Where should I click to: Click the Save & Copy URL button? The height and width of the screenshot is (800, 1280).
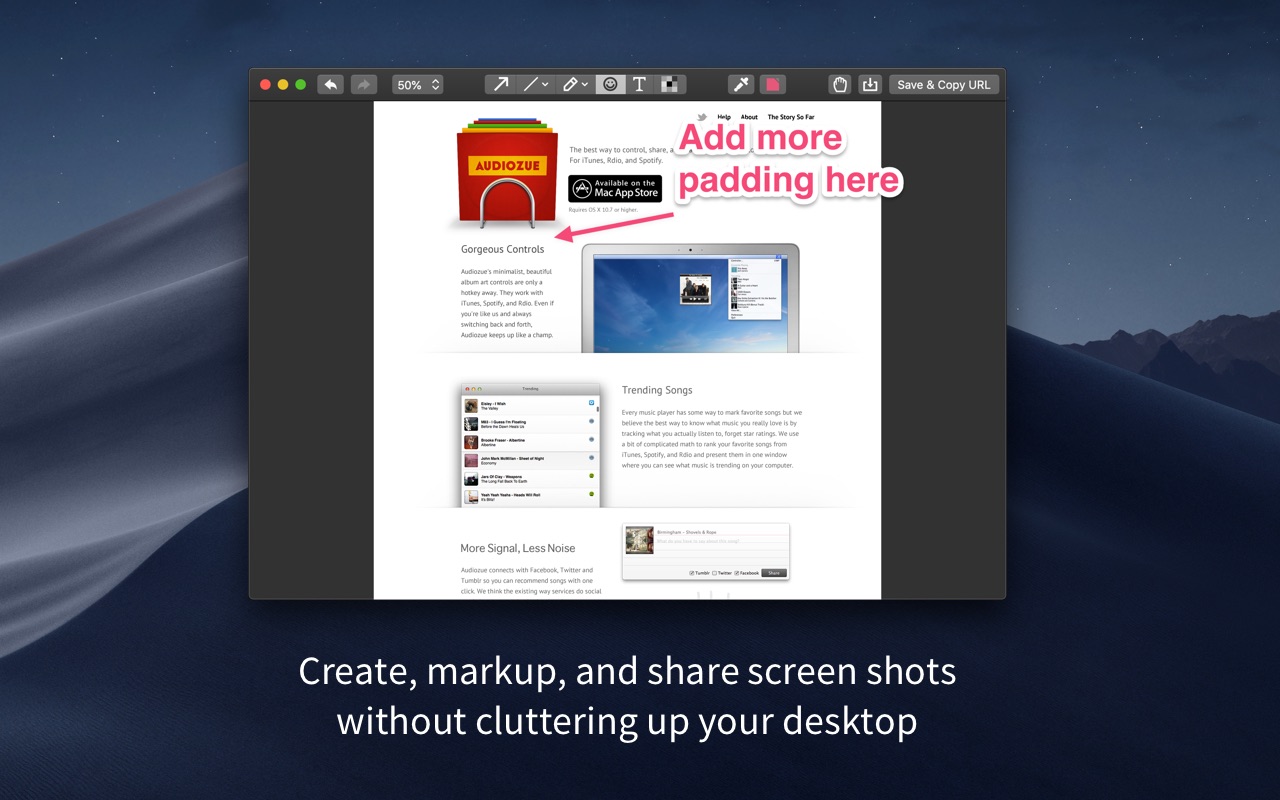coord(944,85)
